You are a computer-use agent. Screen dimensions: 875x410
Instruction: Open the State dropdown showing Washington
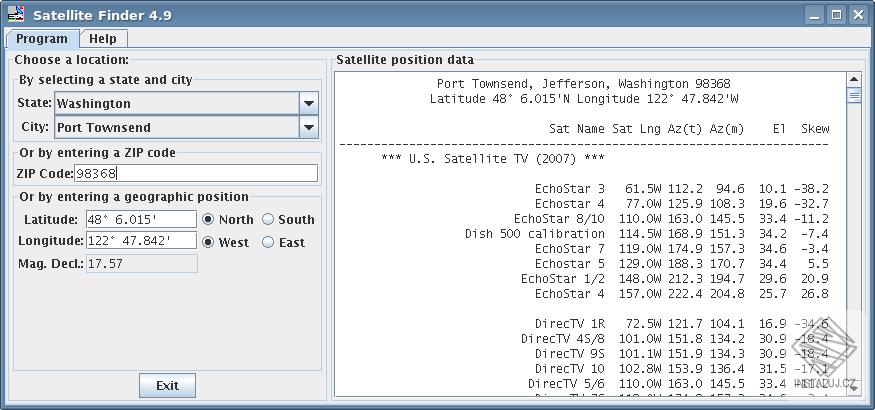[x=186, y=103]
